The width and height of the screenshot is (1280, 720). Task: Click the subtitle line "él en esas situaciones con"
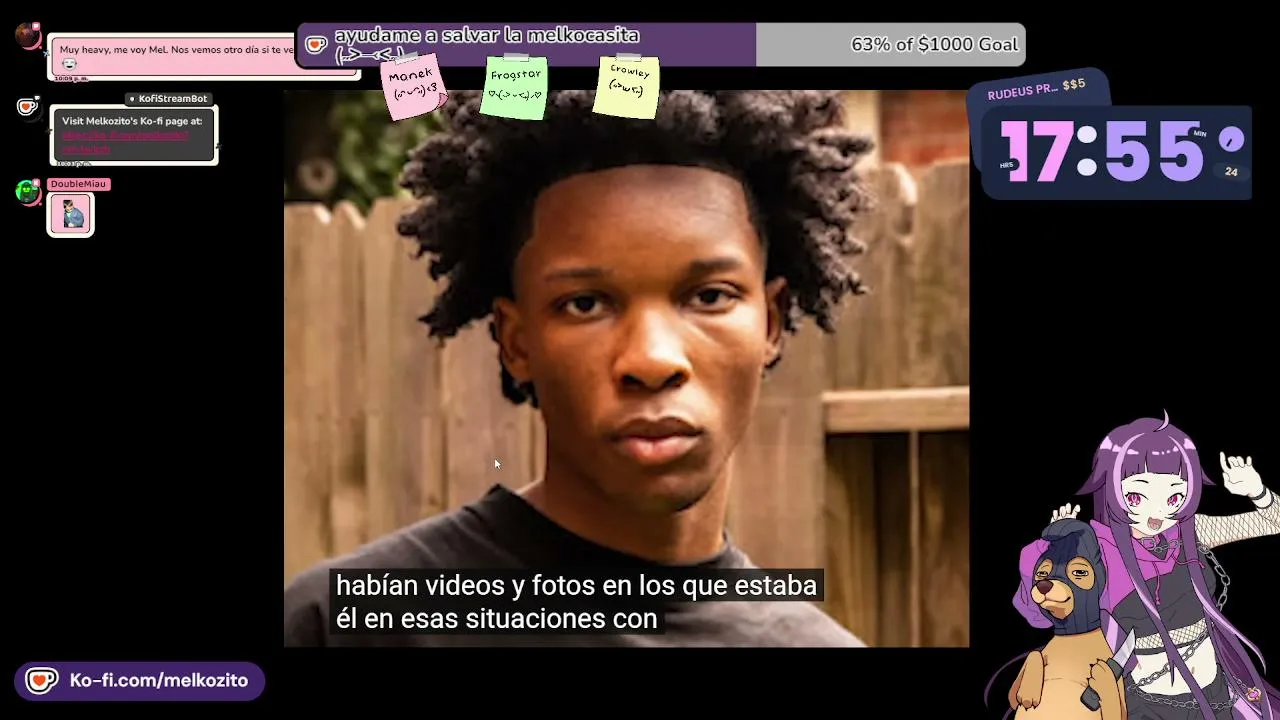(x=496, y=618)
